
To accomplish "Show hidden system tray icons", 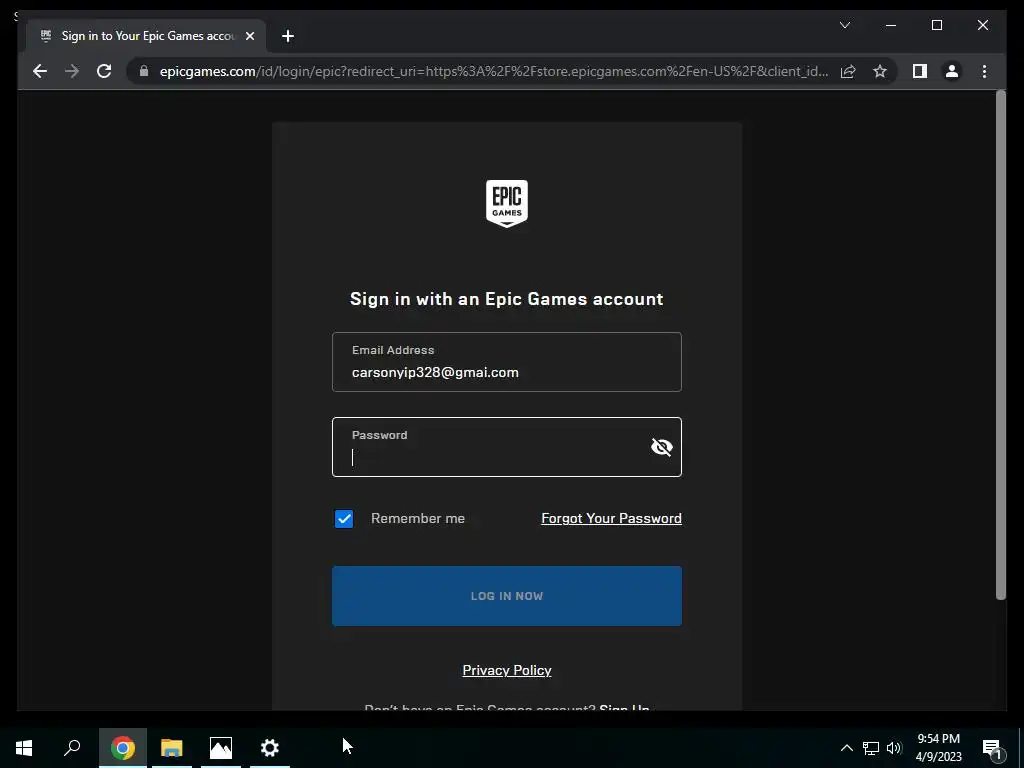I will [846, 748].
